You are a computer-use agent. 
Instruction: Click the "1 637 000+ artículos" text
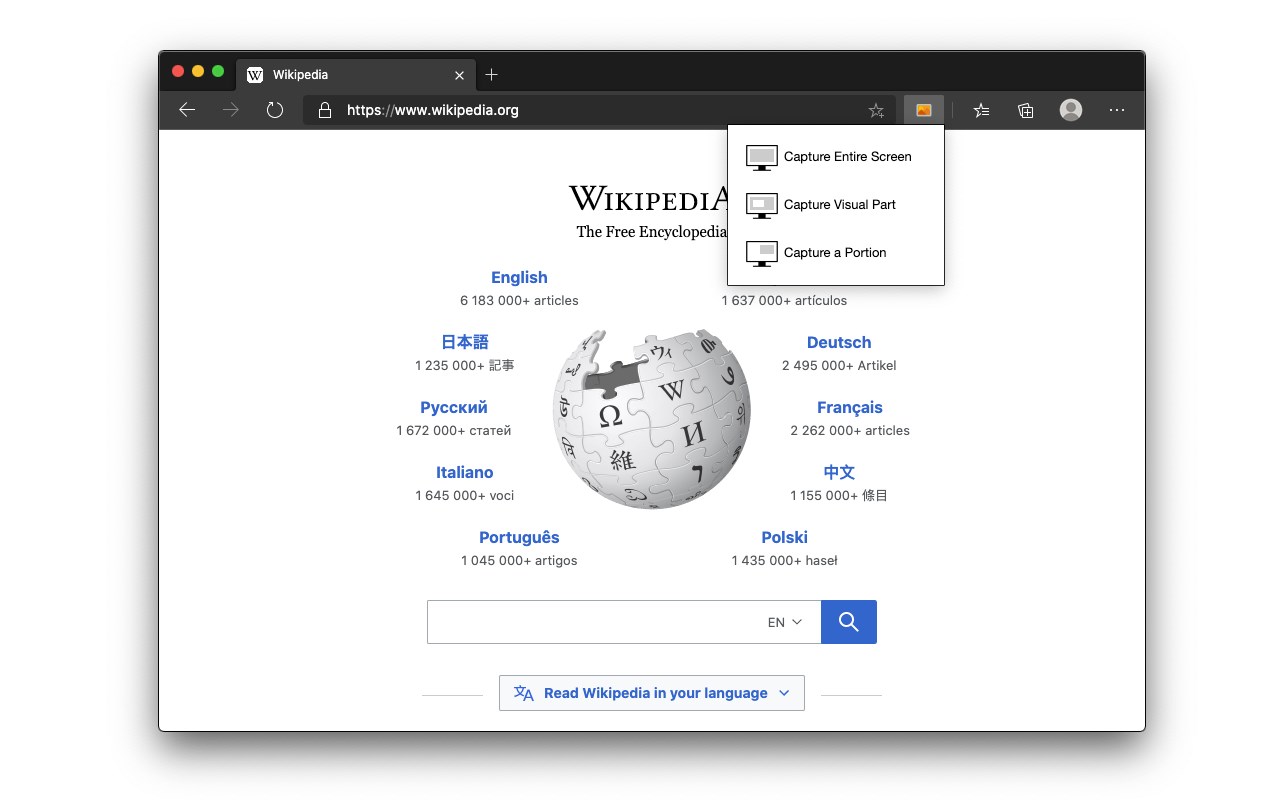point(784,301)
